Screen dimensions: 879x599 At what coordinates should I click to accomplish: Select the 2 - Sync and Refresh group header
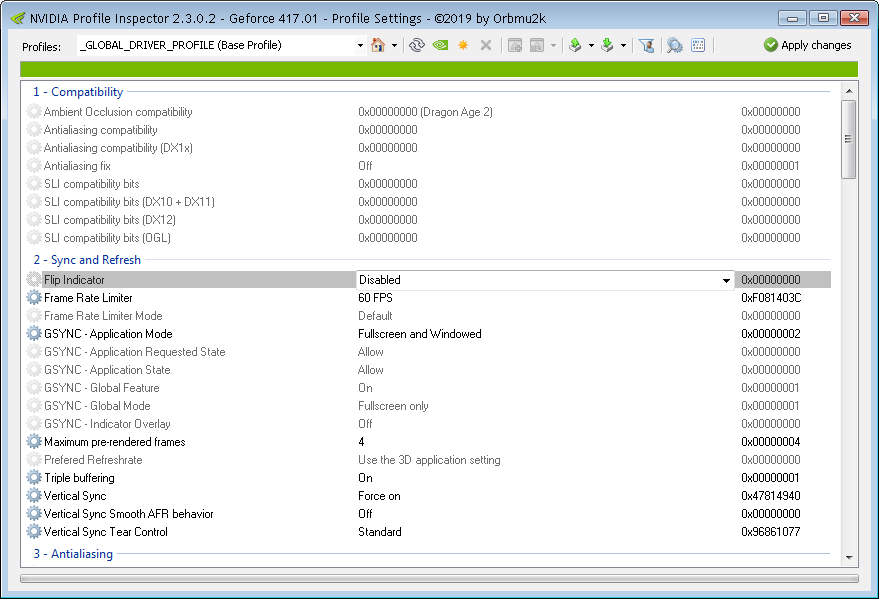click(x=87, y=260)
